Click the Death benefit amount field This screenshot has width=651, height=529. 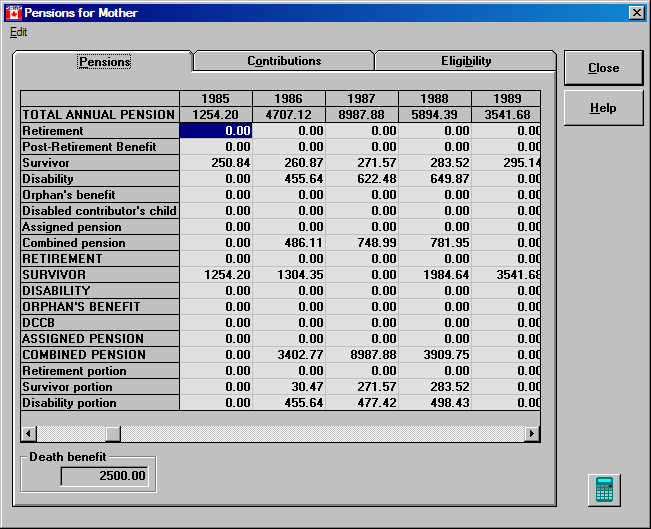click(x=105, y=476)
